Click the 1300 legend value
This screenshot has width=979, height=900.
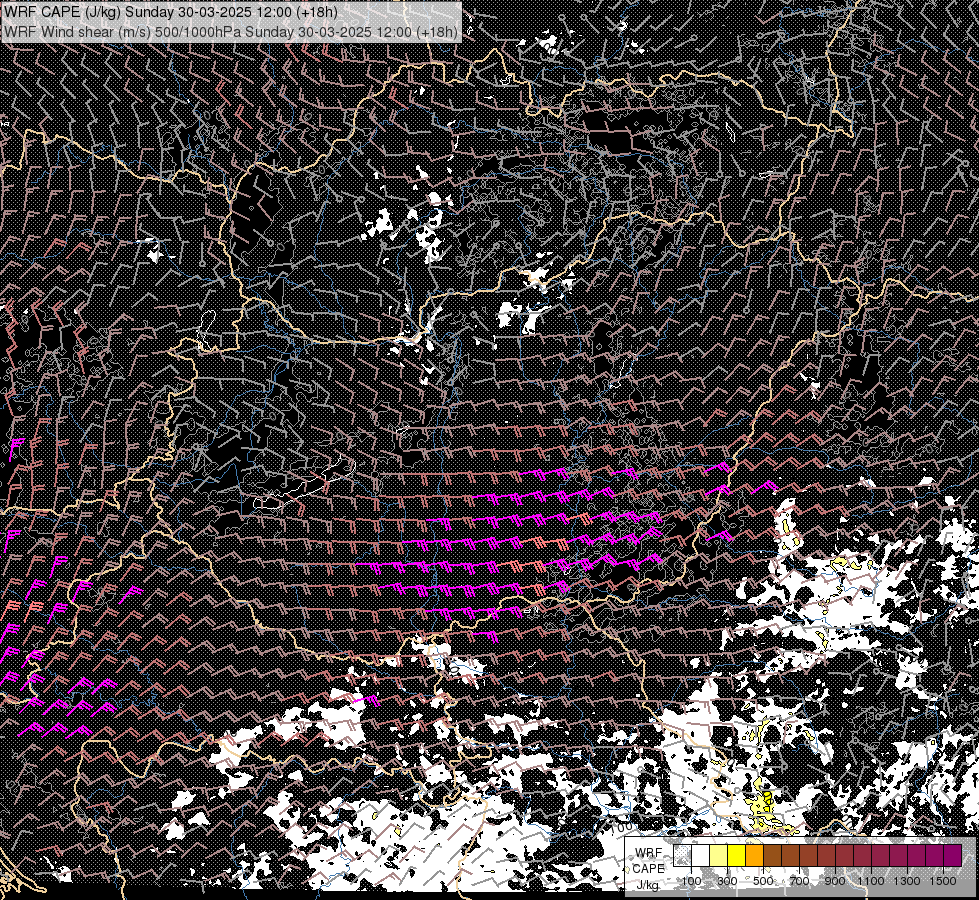[x=907, y=881]
